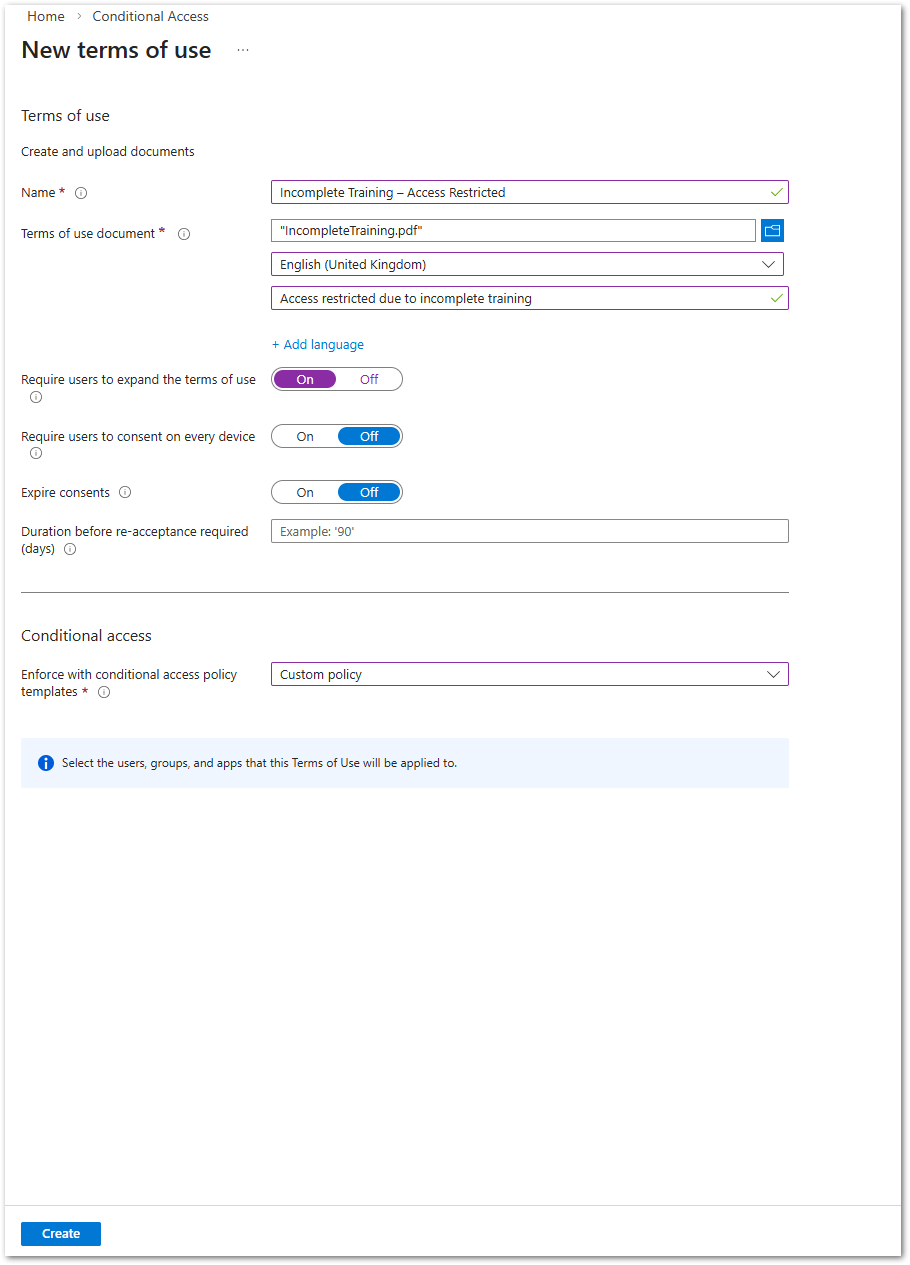910x1265 pixels.
Task: Turn on the Expire consents toggle
Action: point(305,492)
